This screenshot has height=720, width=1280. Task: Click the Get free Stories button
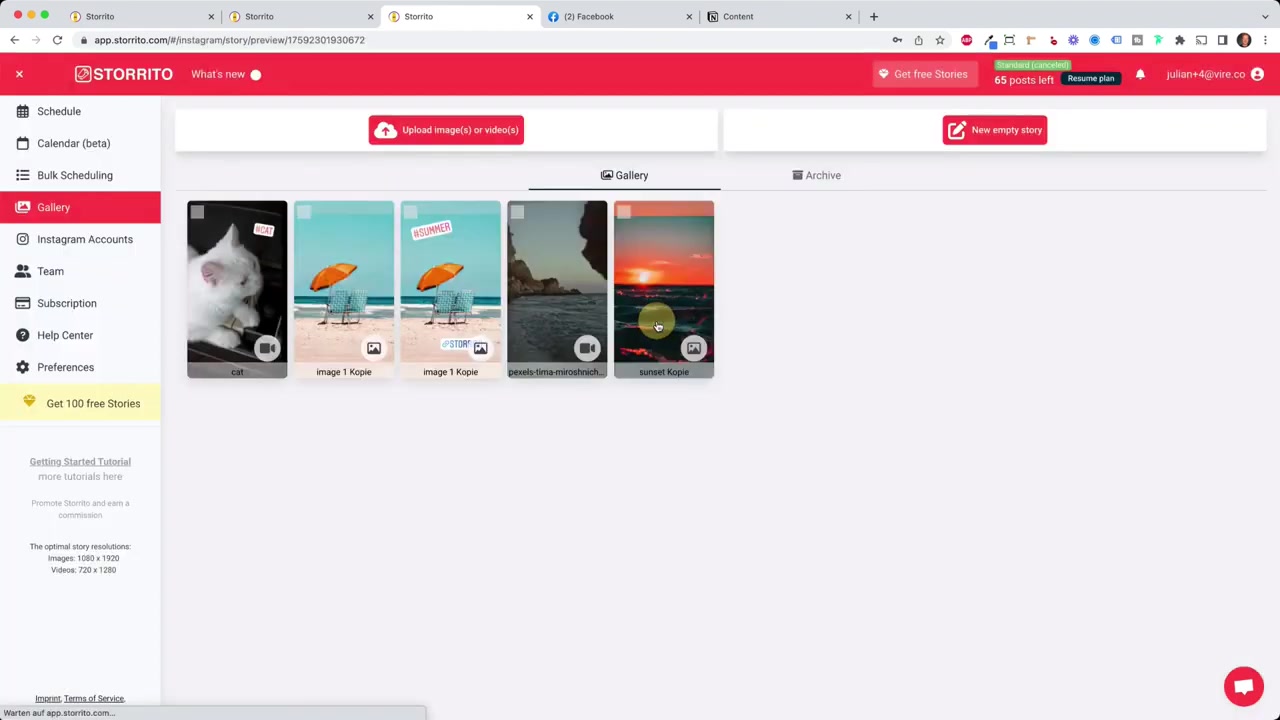[923, 74]
